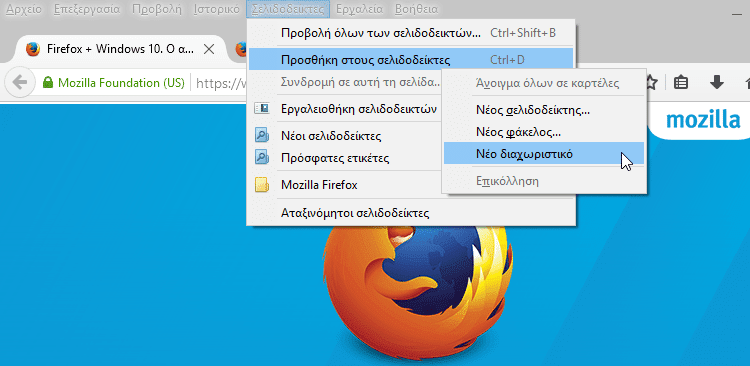Screen dimensions: 750x366
Task: Click the URL address field
Action: pos(221,83)
